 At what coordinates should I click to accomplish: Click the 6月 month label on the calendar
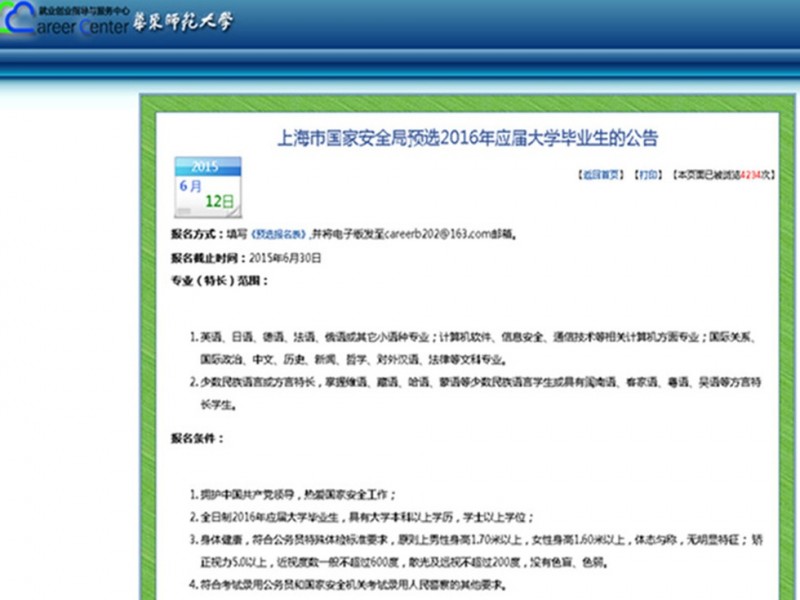tap(190, 184)
